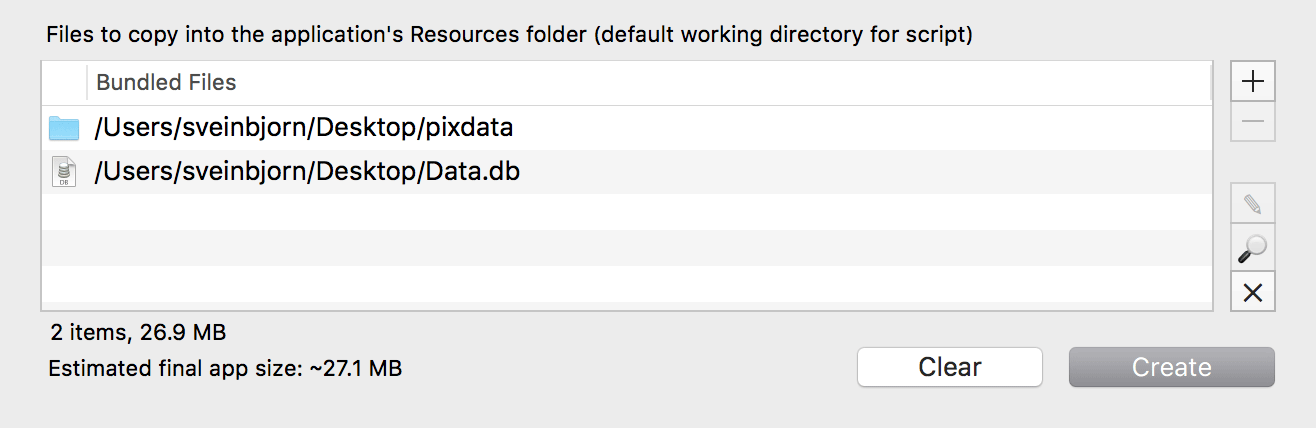Click the blank icon column header
The width and height of the screenshot is (1316, 428).
(65, 82)
